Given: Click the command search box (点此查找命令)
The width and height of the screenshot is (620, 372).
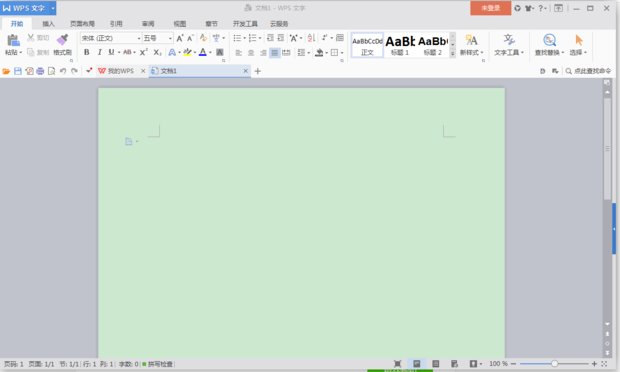Looking at the screenshot, I should point(588,71).
